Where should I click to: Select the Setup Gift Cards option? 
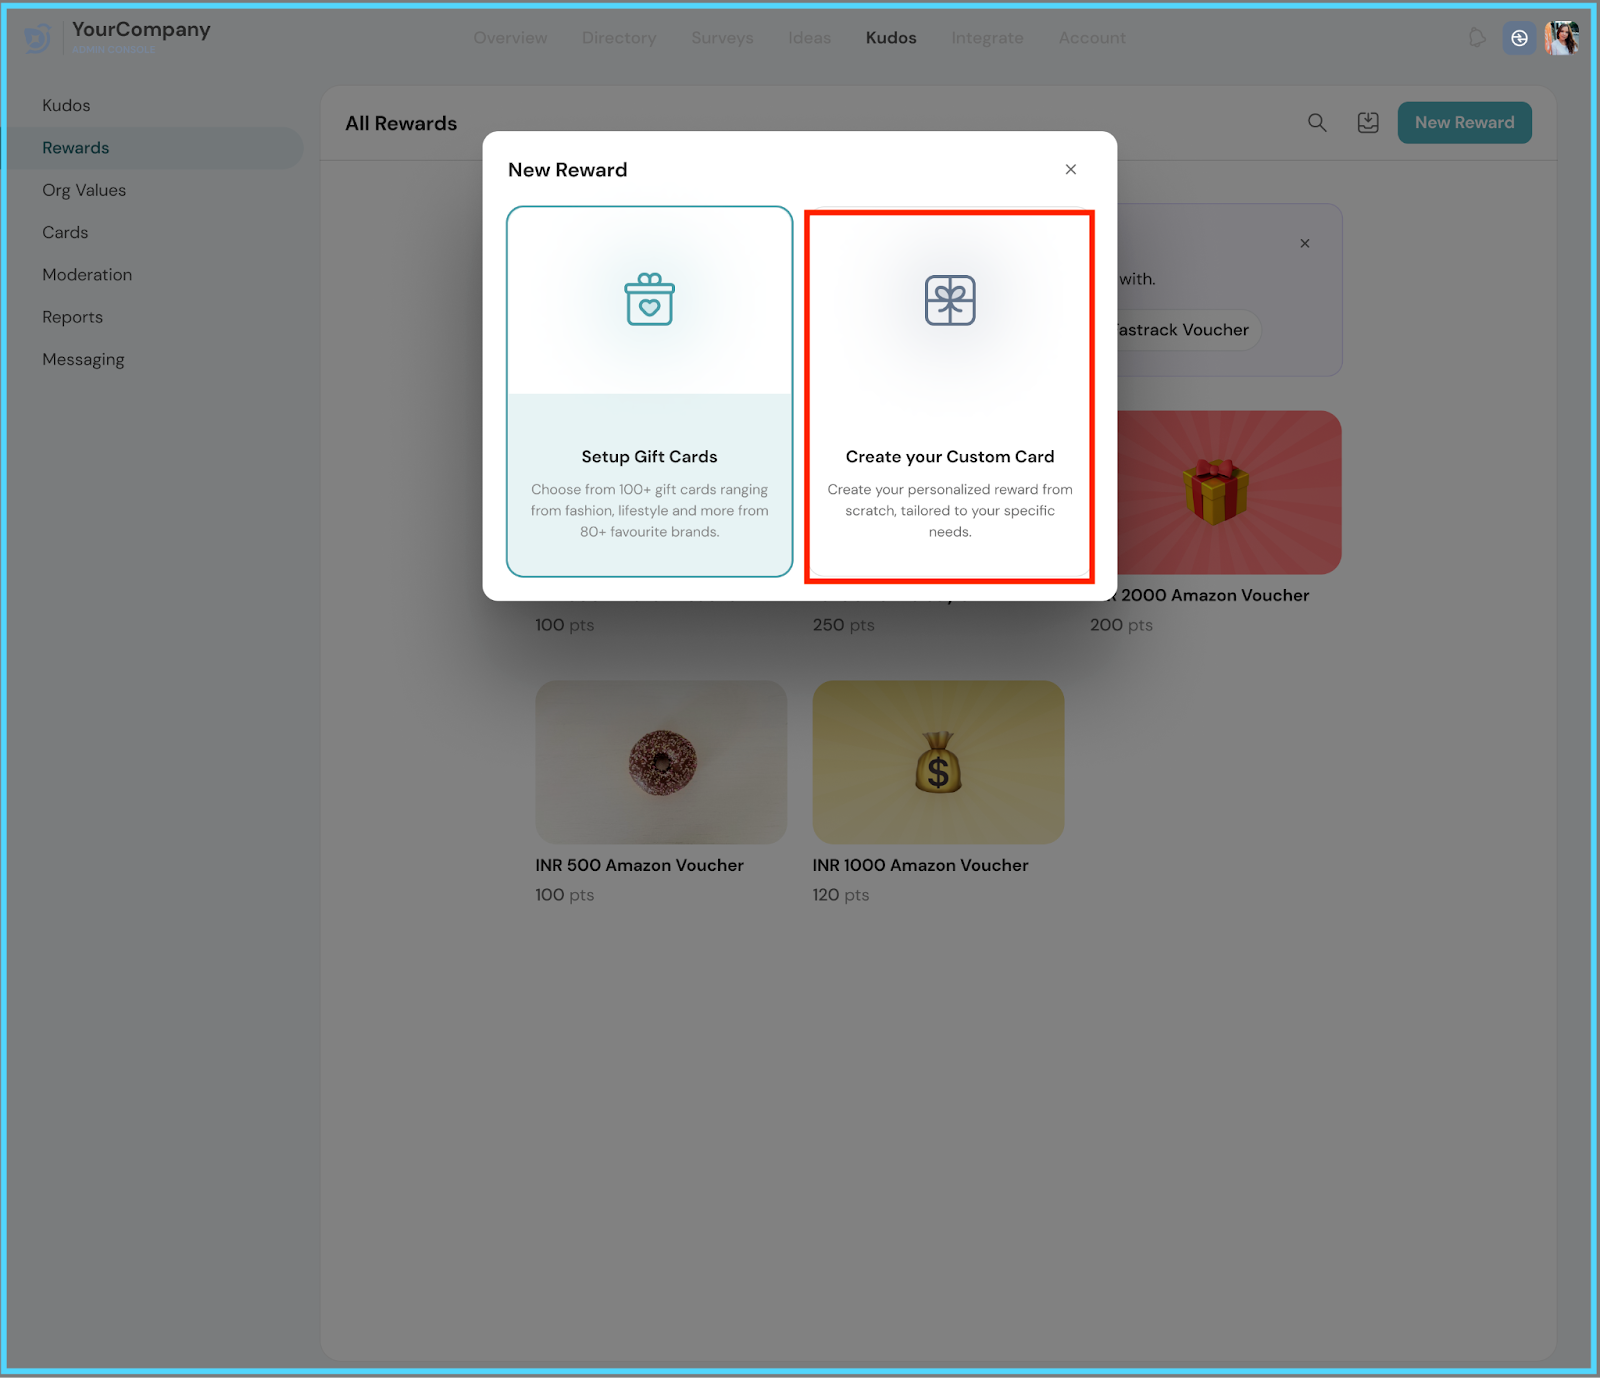click(x=650, y=391)
